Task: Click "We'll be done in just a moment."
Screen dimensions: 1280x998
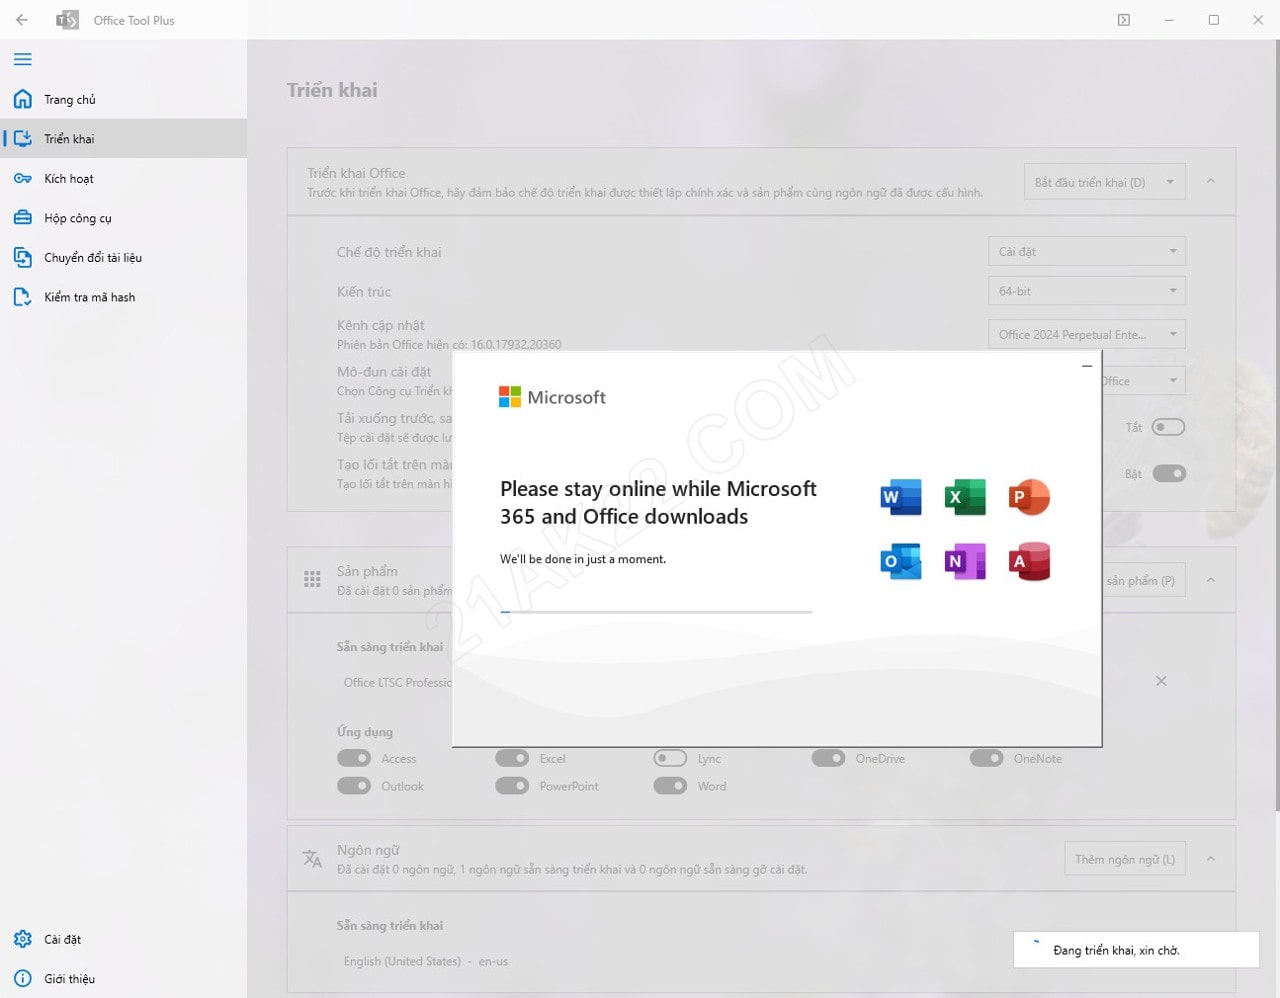Action: (x=583, y=559)
